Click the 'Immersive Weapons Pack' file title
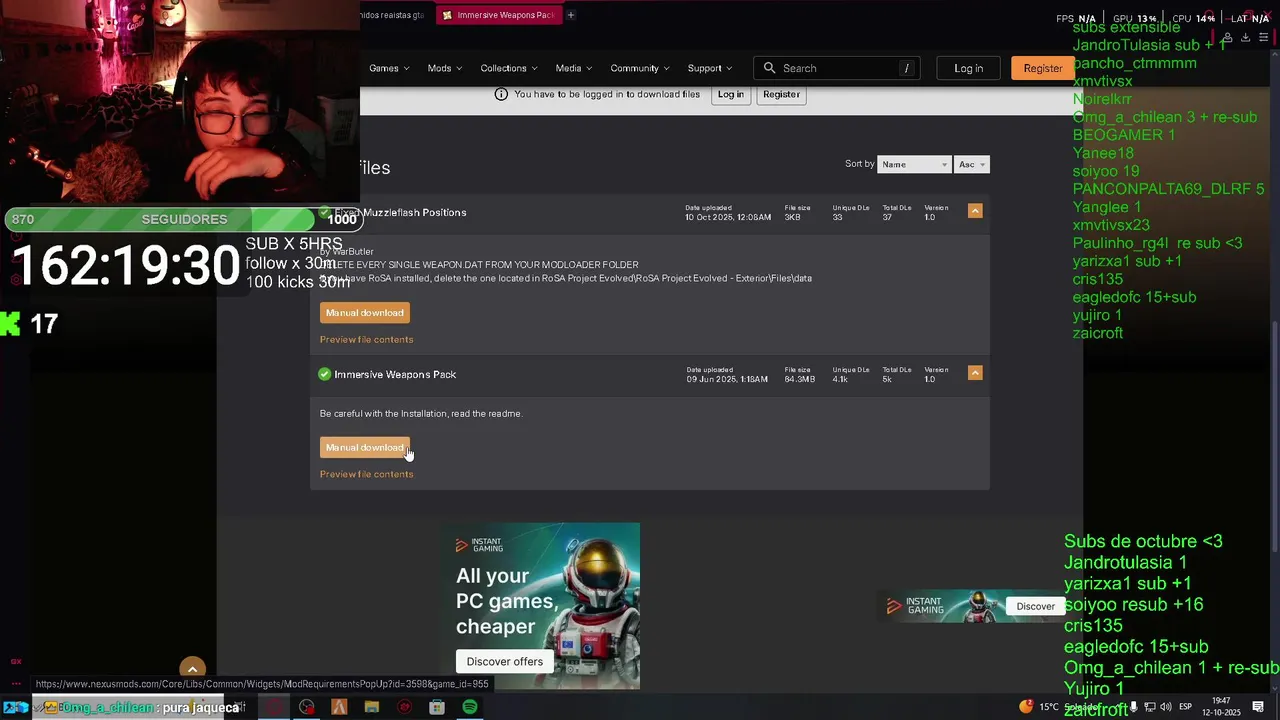1280x720 pixels. (395, 374)
